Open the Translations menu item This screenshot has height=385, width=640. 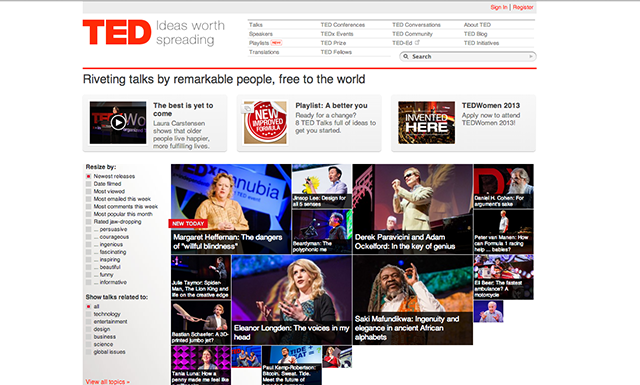click(x=264, y=52)
